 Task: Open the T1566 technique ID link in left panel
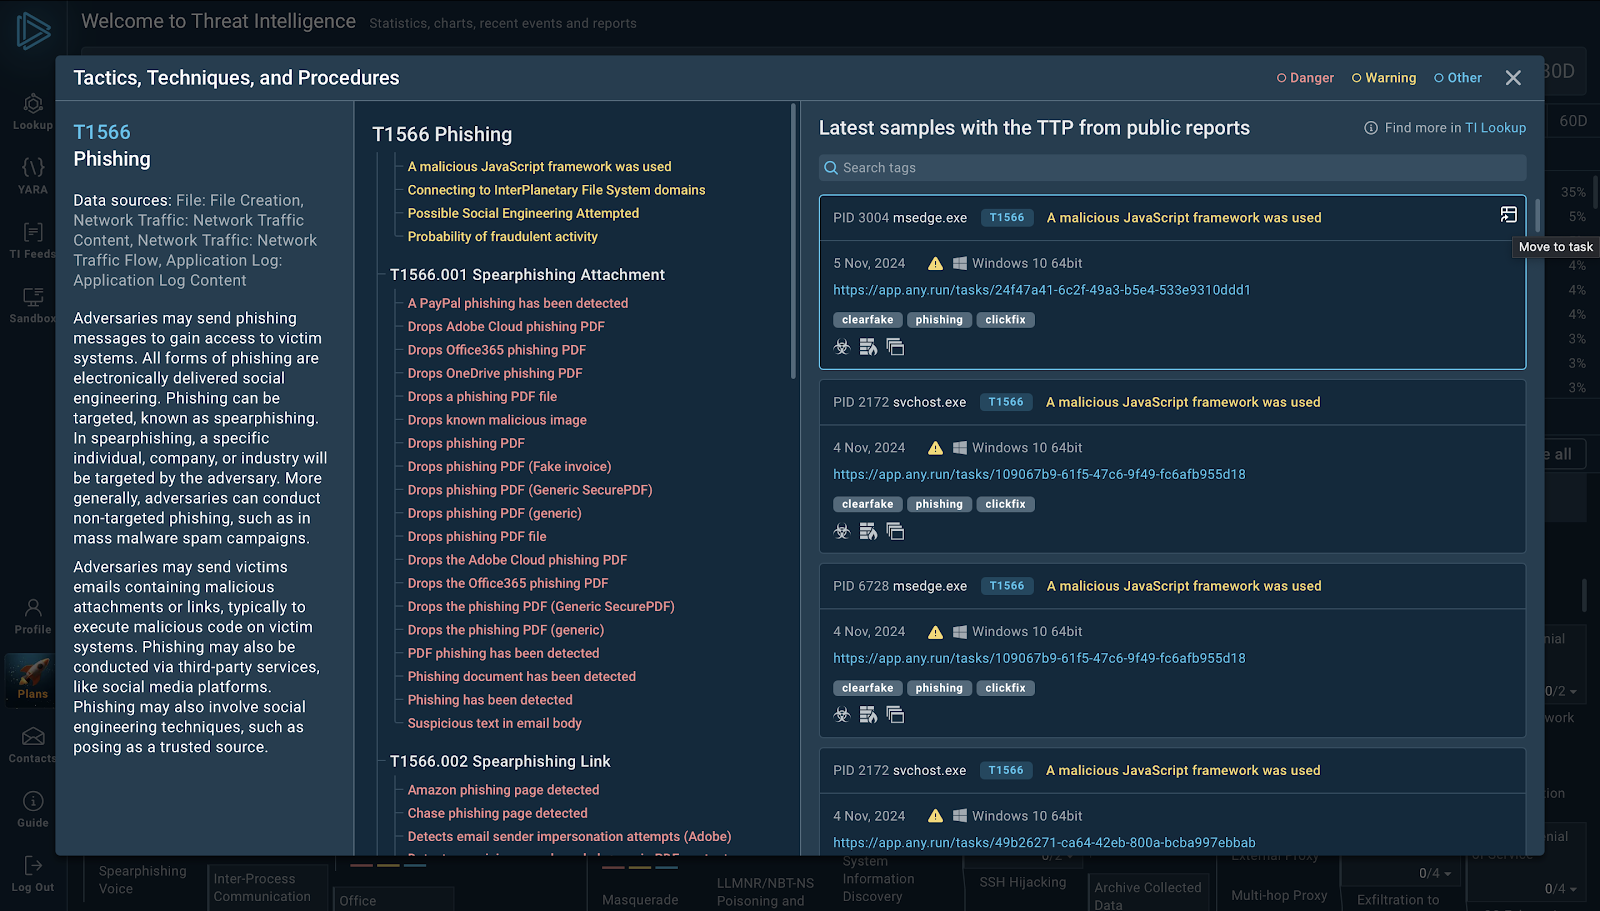click(102, 132)
